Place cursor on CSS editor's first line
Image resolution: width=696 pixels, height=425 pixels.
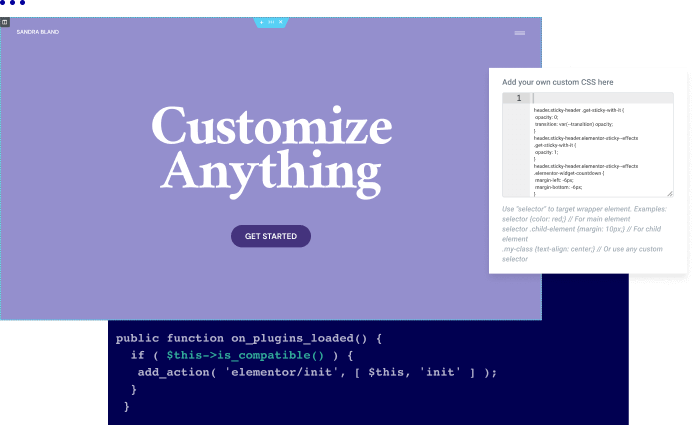600,98
